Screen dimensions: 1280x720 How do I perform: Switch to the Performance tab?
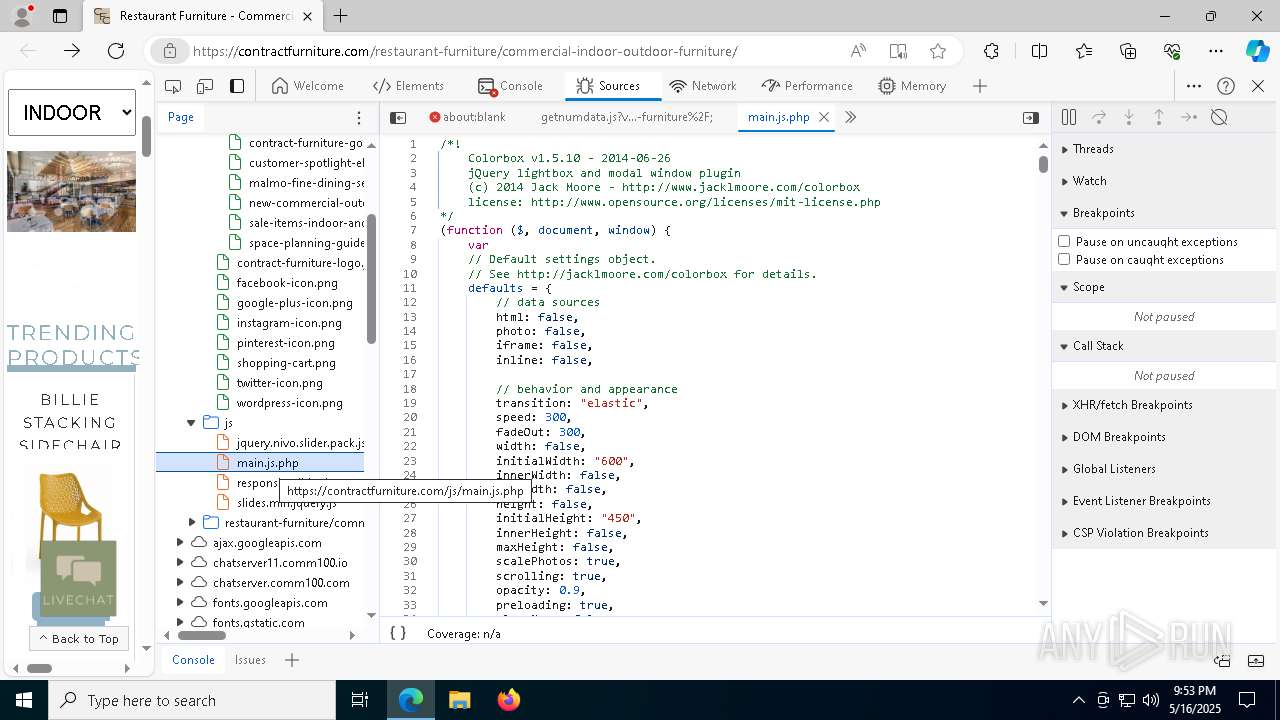tap(807, 86)
